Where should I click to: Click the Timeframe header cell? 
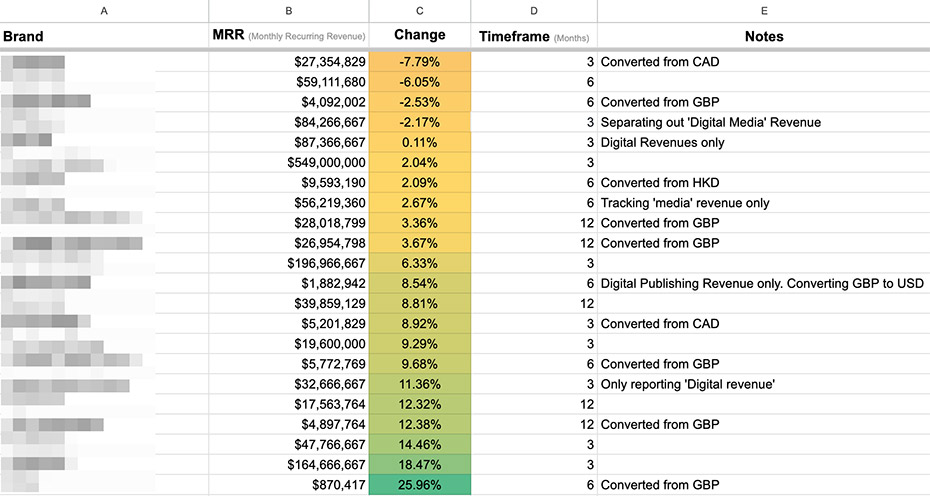[534, 36]
